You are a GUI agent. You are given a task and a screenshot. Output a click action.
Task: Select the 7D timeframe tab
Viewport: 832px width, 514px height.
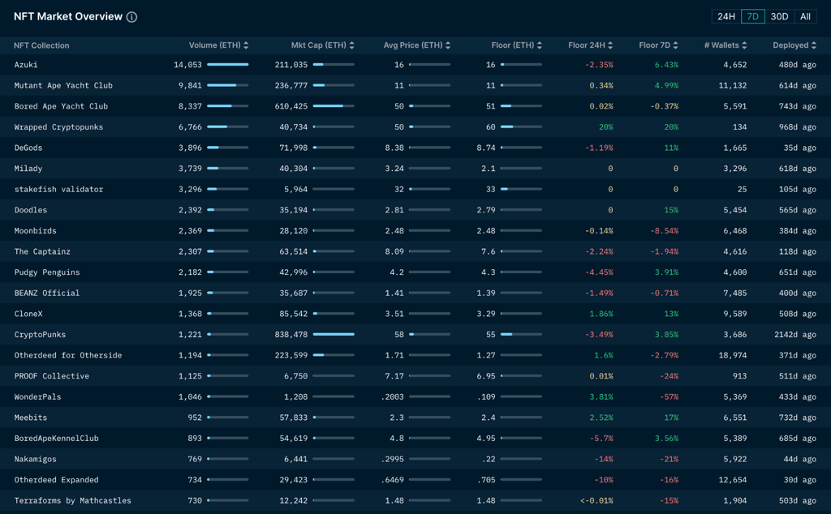coord(752,16)
